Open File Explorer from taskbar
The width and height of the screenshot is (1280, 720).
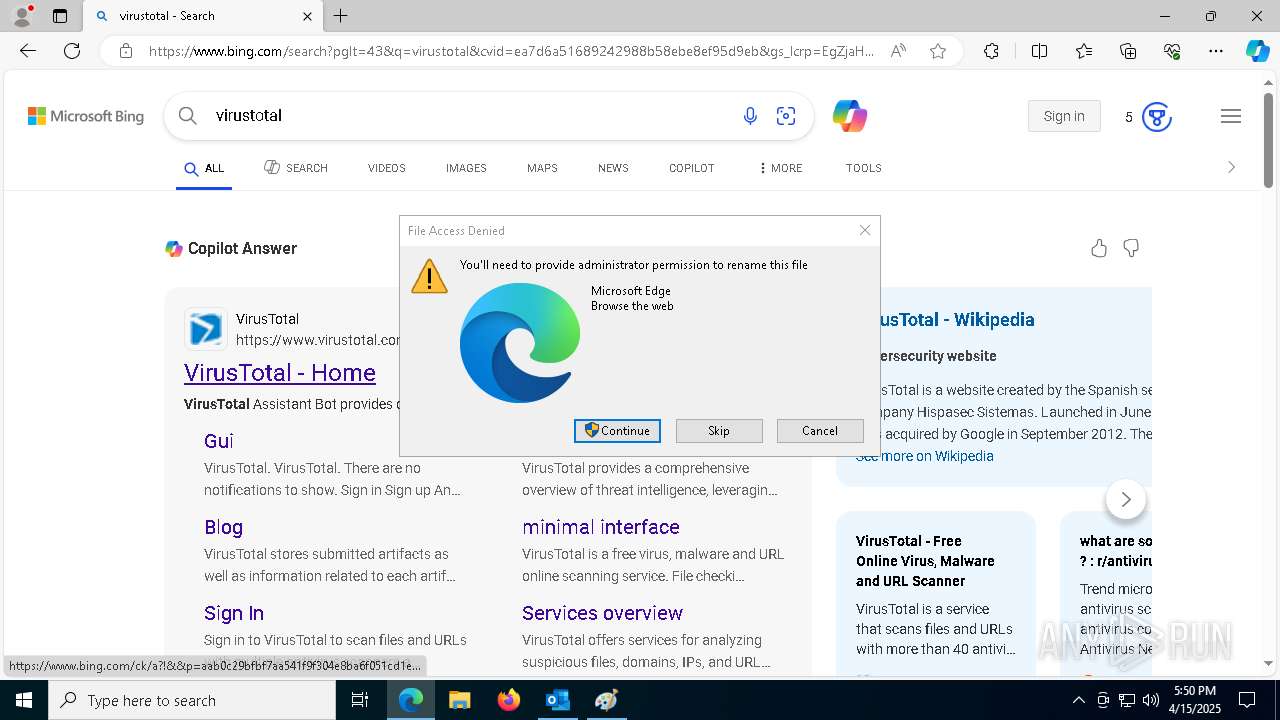(459, 700)
